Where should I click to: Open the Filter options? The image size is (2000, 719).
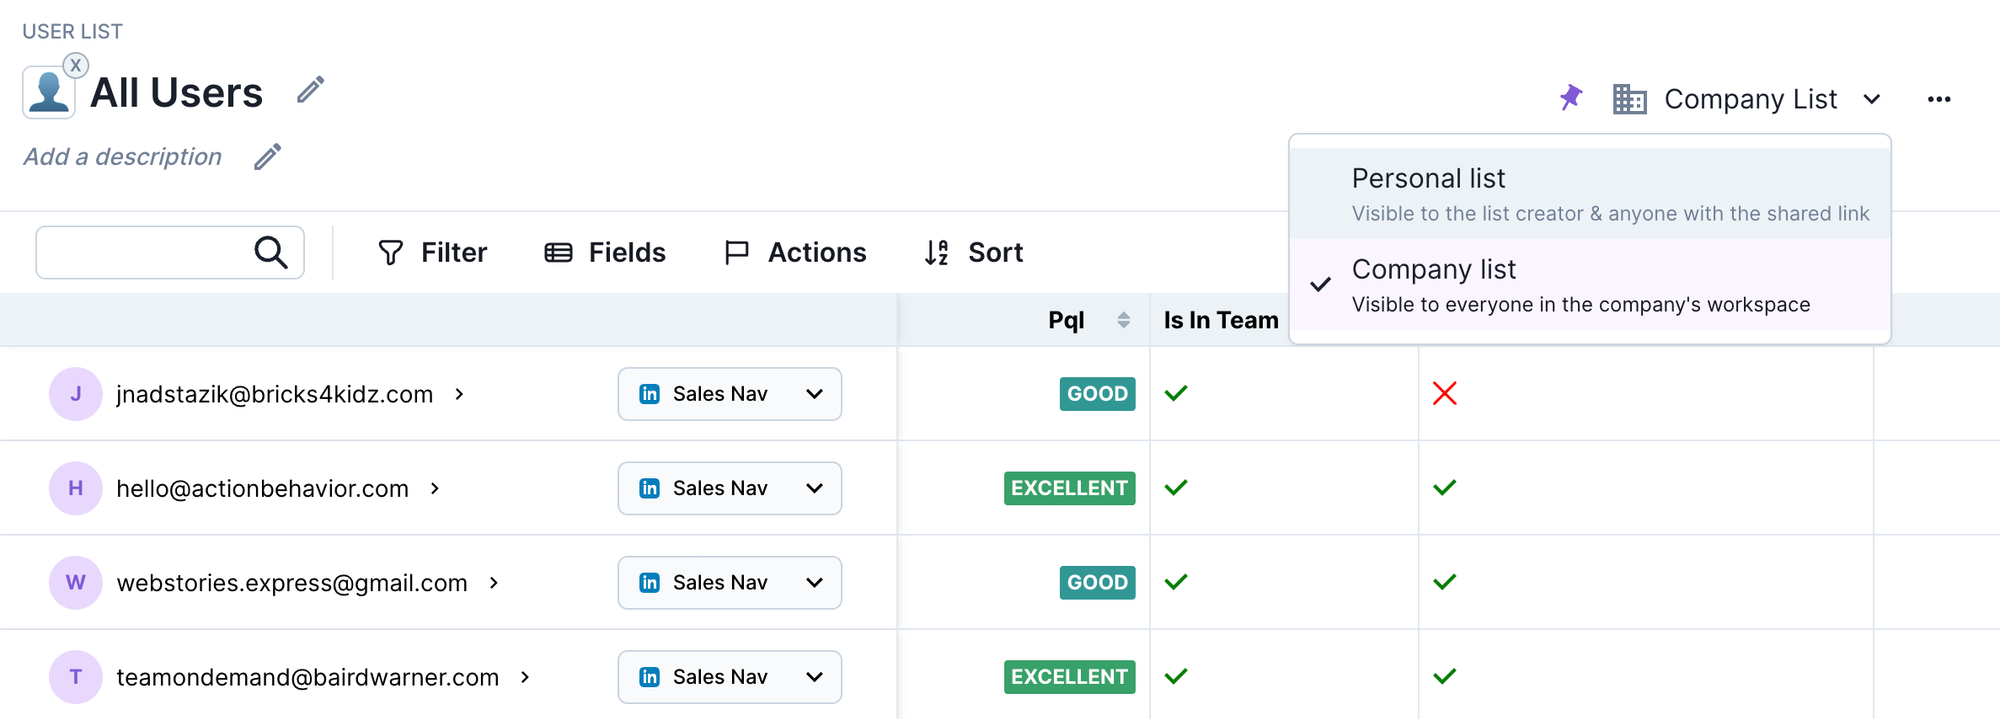tap(433, 252)
